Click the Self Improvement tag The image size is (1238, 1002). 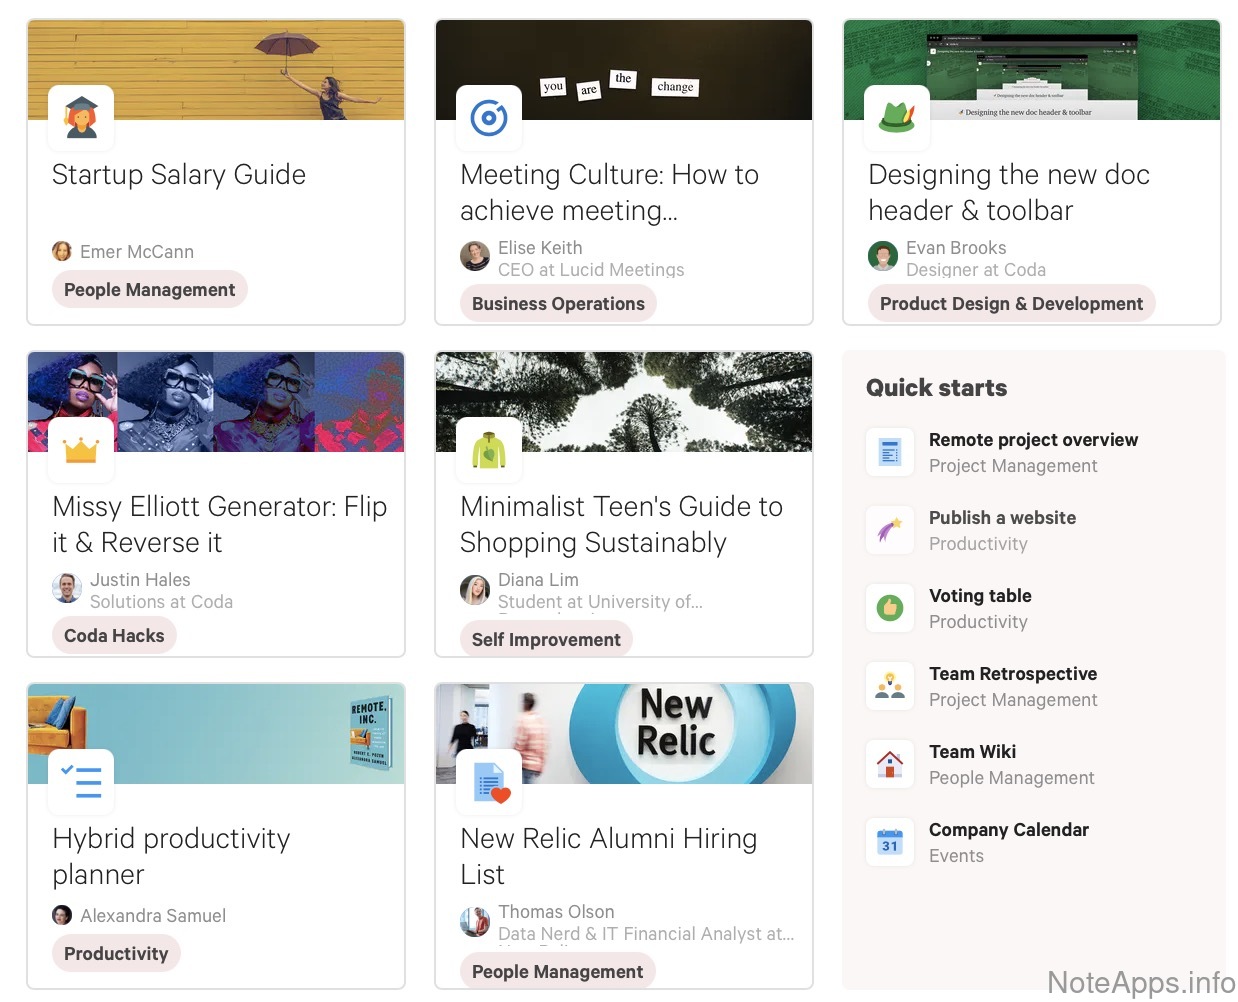pyautogui.click(x=546, y=640)
